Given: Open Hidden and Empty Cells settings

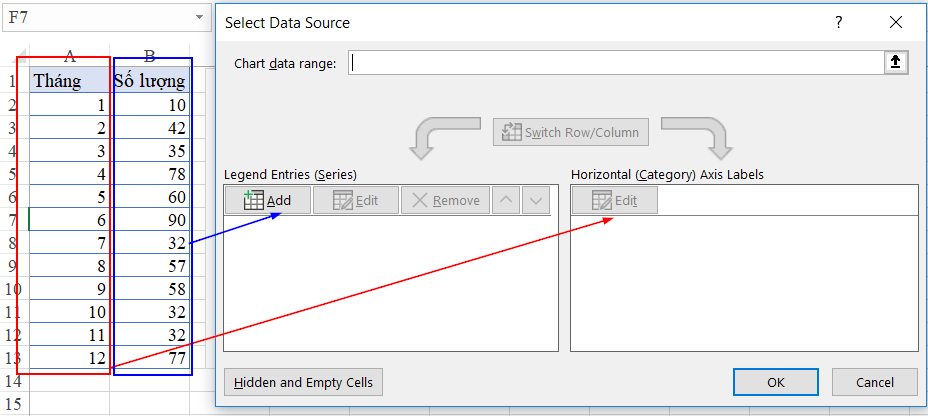Looking at the screenshot, I should coord(304,382).
